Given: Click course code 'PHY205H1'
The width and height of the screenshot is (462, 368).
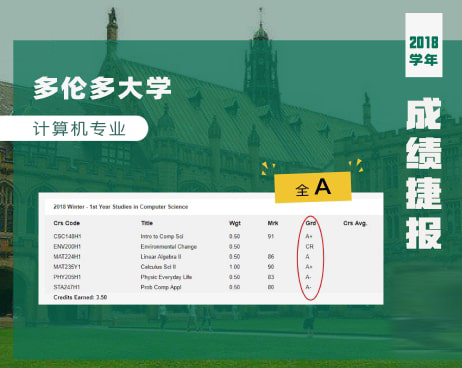Looking at the screenshot, I should coord(67,277).
